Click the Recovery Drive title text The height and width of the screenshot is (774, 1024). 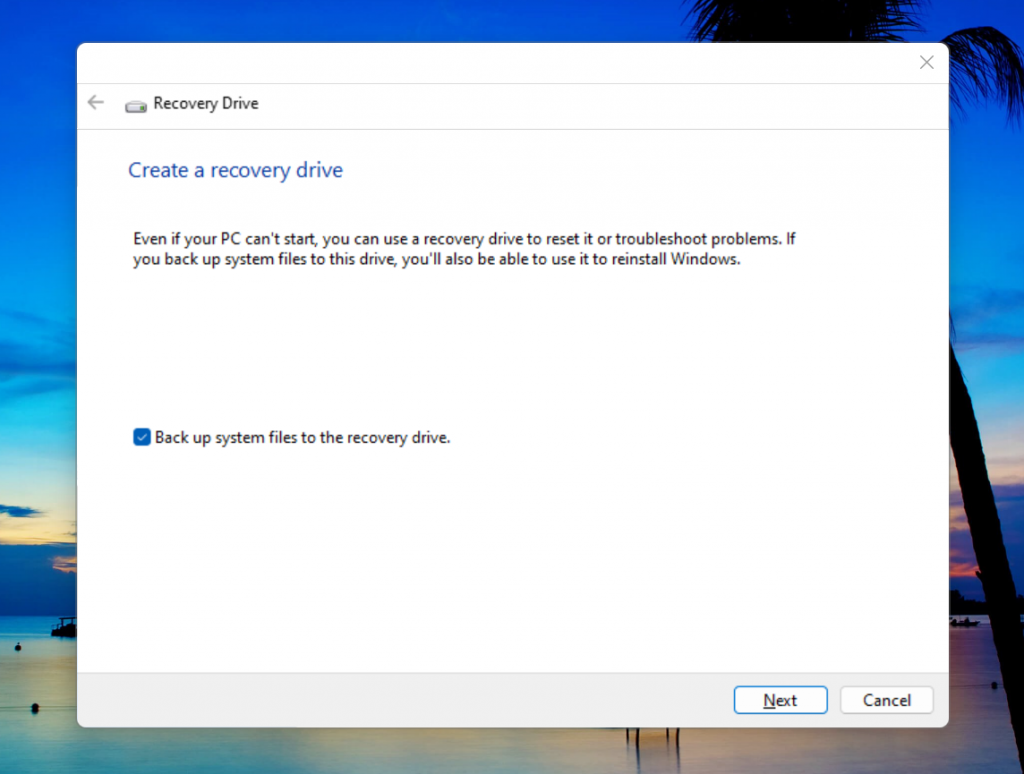click(205, 103)
